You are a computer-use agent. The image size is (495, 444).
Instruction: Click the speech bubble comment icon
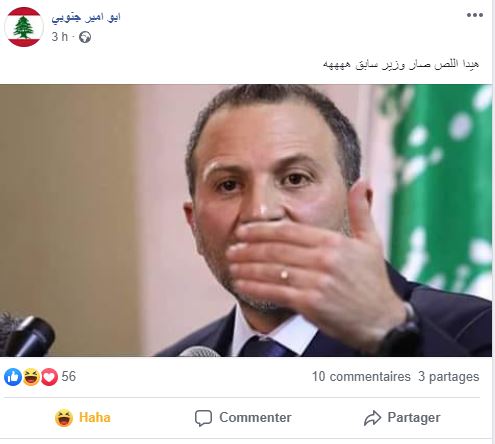(x=203, y=418)
